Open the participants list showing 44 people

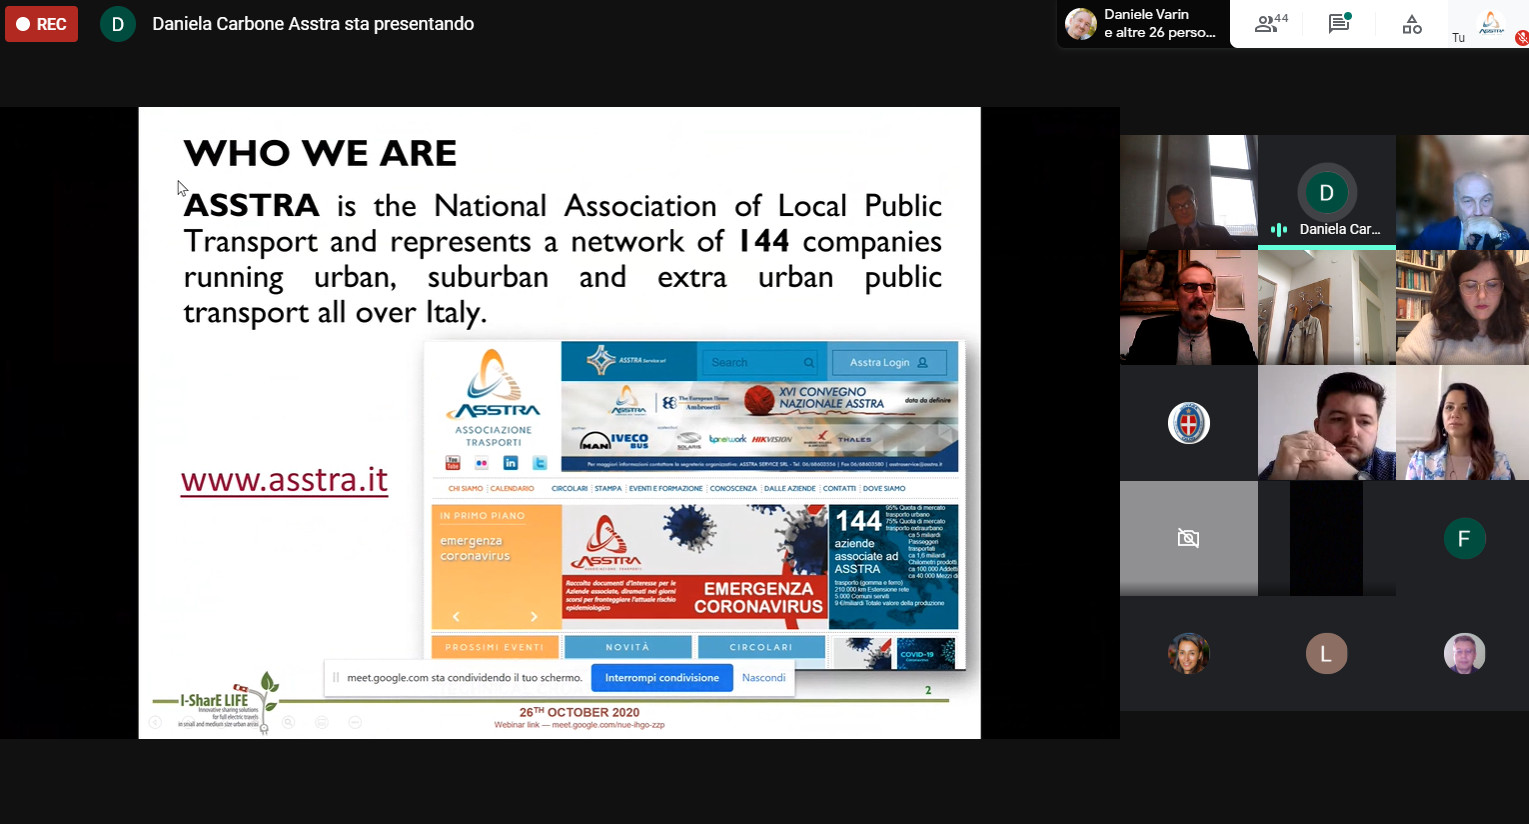1271,24
